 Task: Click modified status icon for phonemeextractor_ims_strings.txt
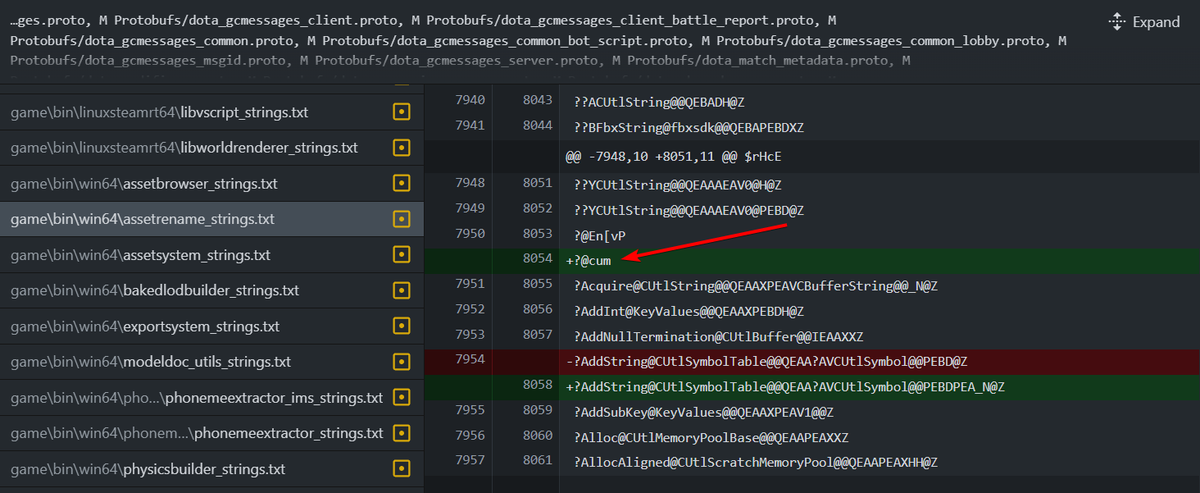[x=402, y=398]
